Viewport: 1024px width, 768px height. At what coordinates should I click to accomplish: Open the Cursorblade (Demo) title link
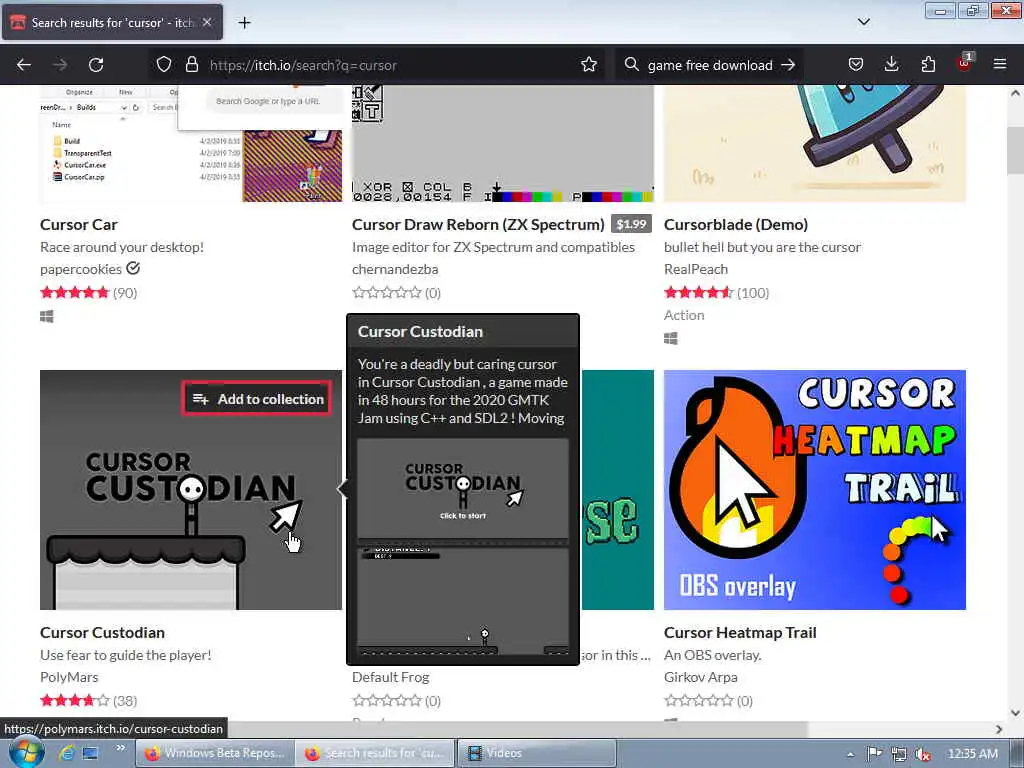point(736,225)
